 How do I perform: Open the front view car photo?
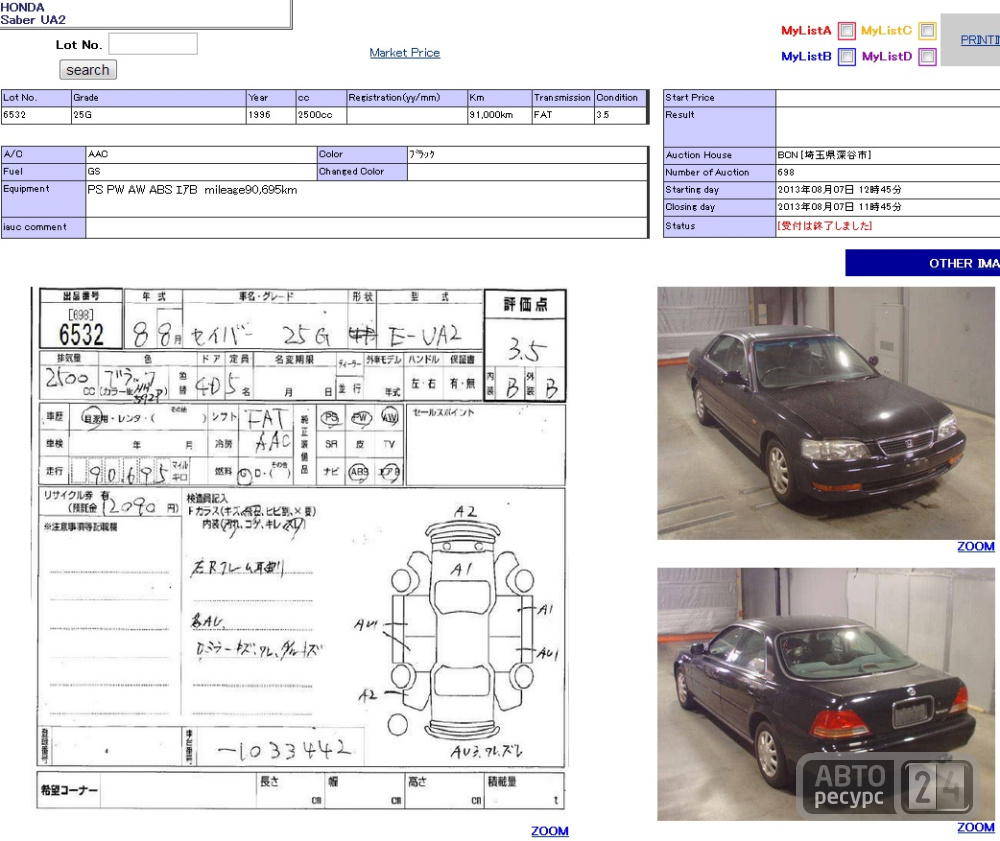[x=826, y=413]
